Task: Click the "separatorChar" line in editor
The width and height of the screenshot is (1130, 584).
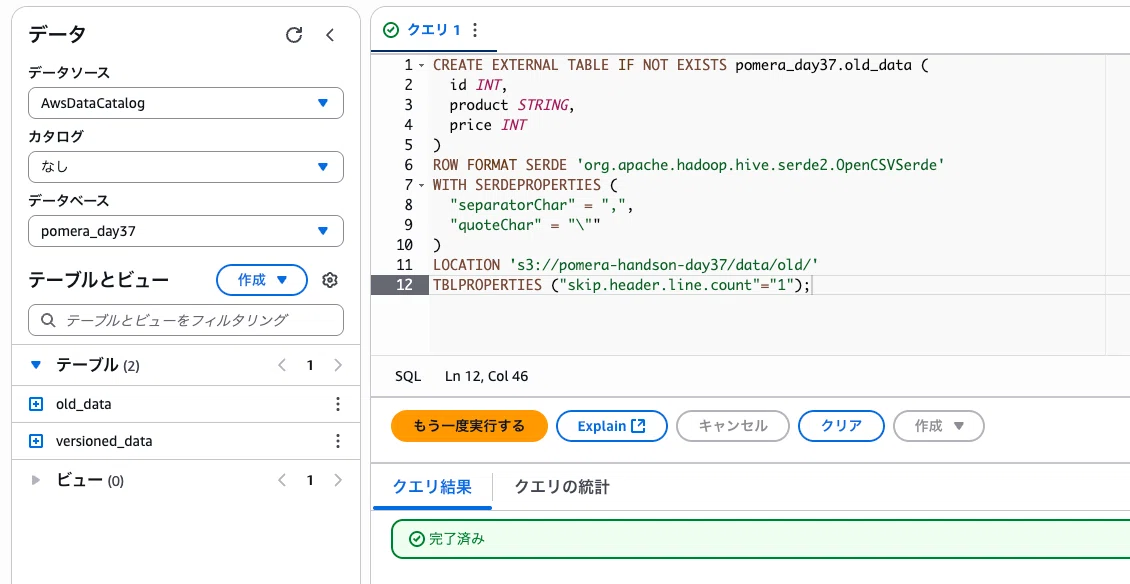Action: click(x=541, y=205)
